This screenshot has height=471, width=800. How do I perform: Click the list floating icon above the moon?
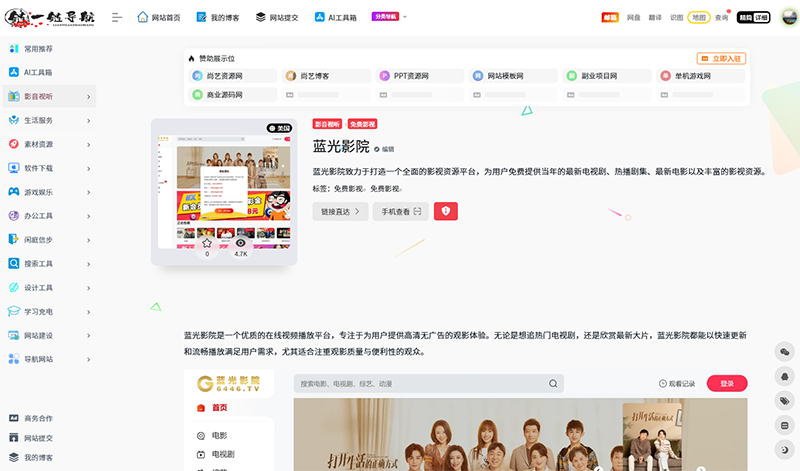(x=785, y=425)
